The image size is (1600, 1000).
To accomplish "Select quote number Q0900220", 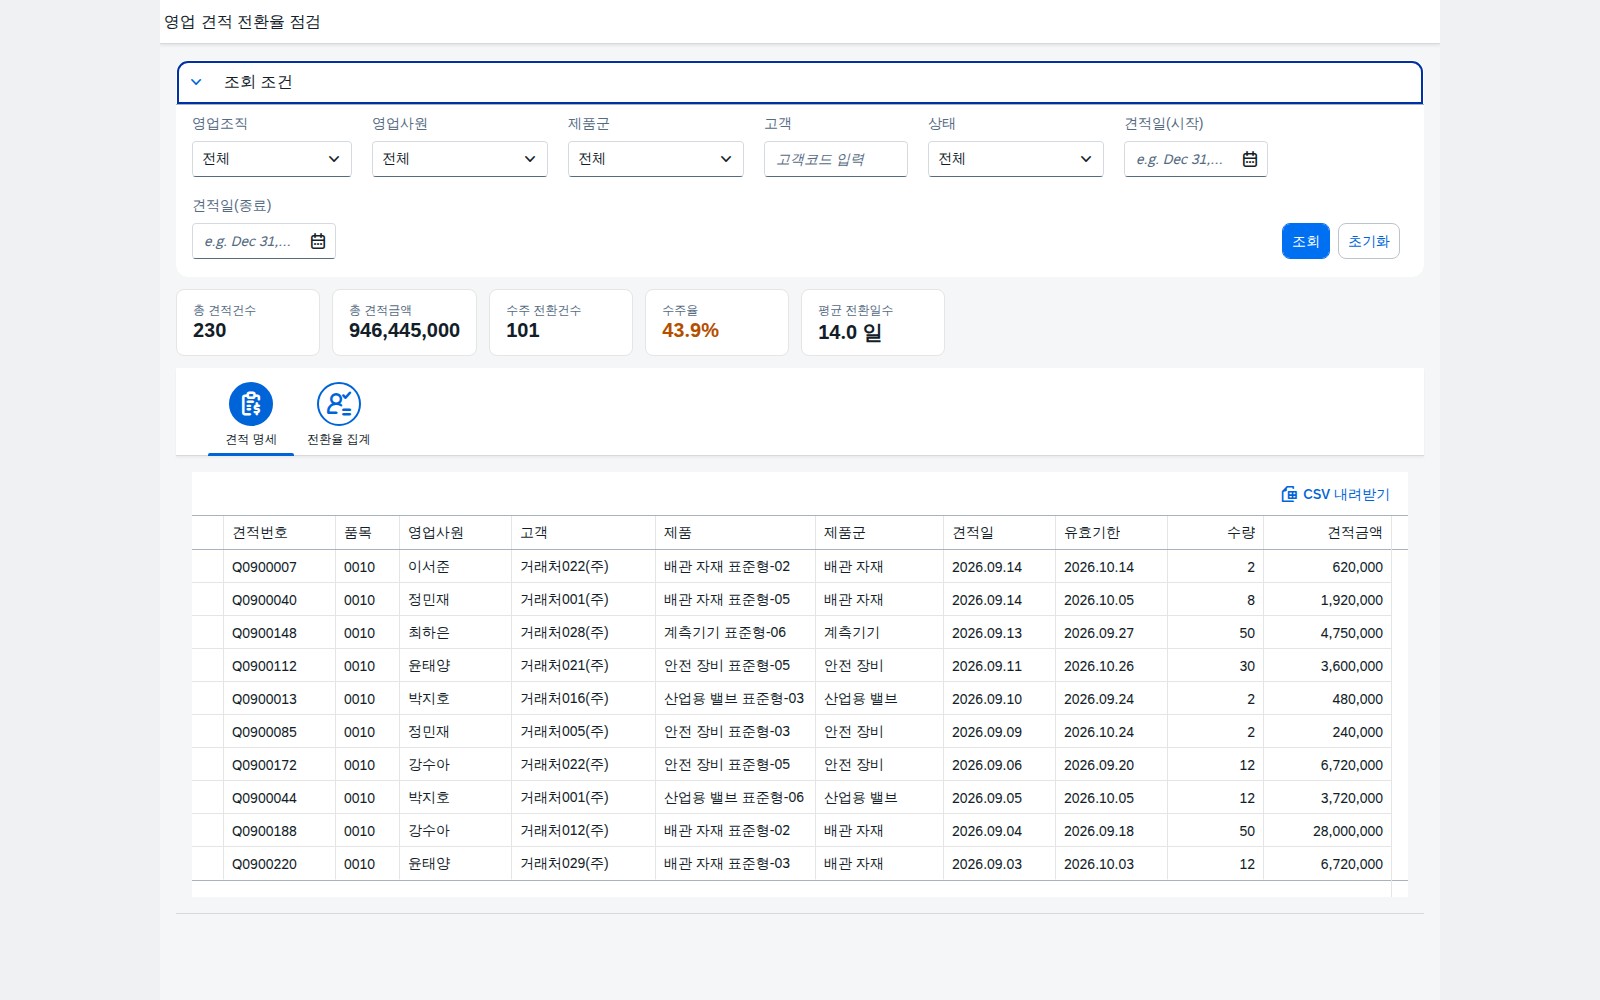I will 264,864.
